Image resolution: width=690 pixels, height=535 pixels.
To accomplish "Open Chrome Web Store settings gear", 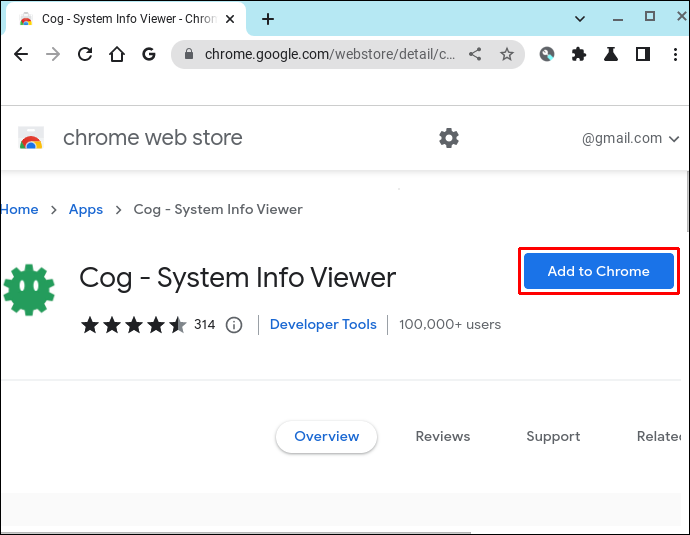I will tap(449, 138).
